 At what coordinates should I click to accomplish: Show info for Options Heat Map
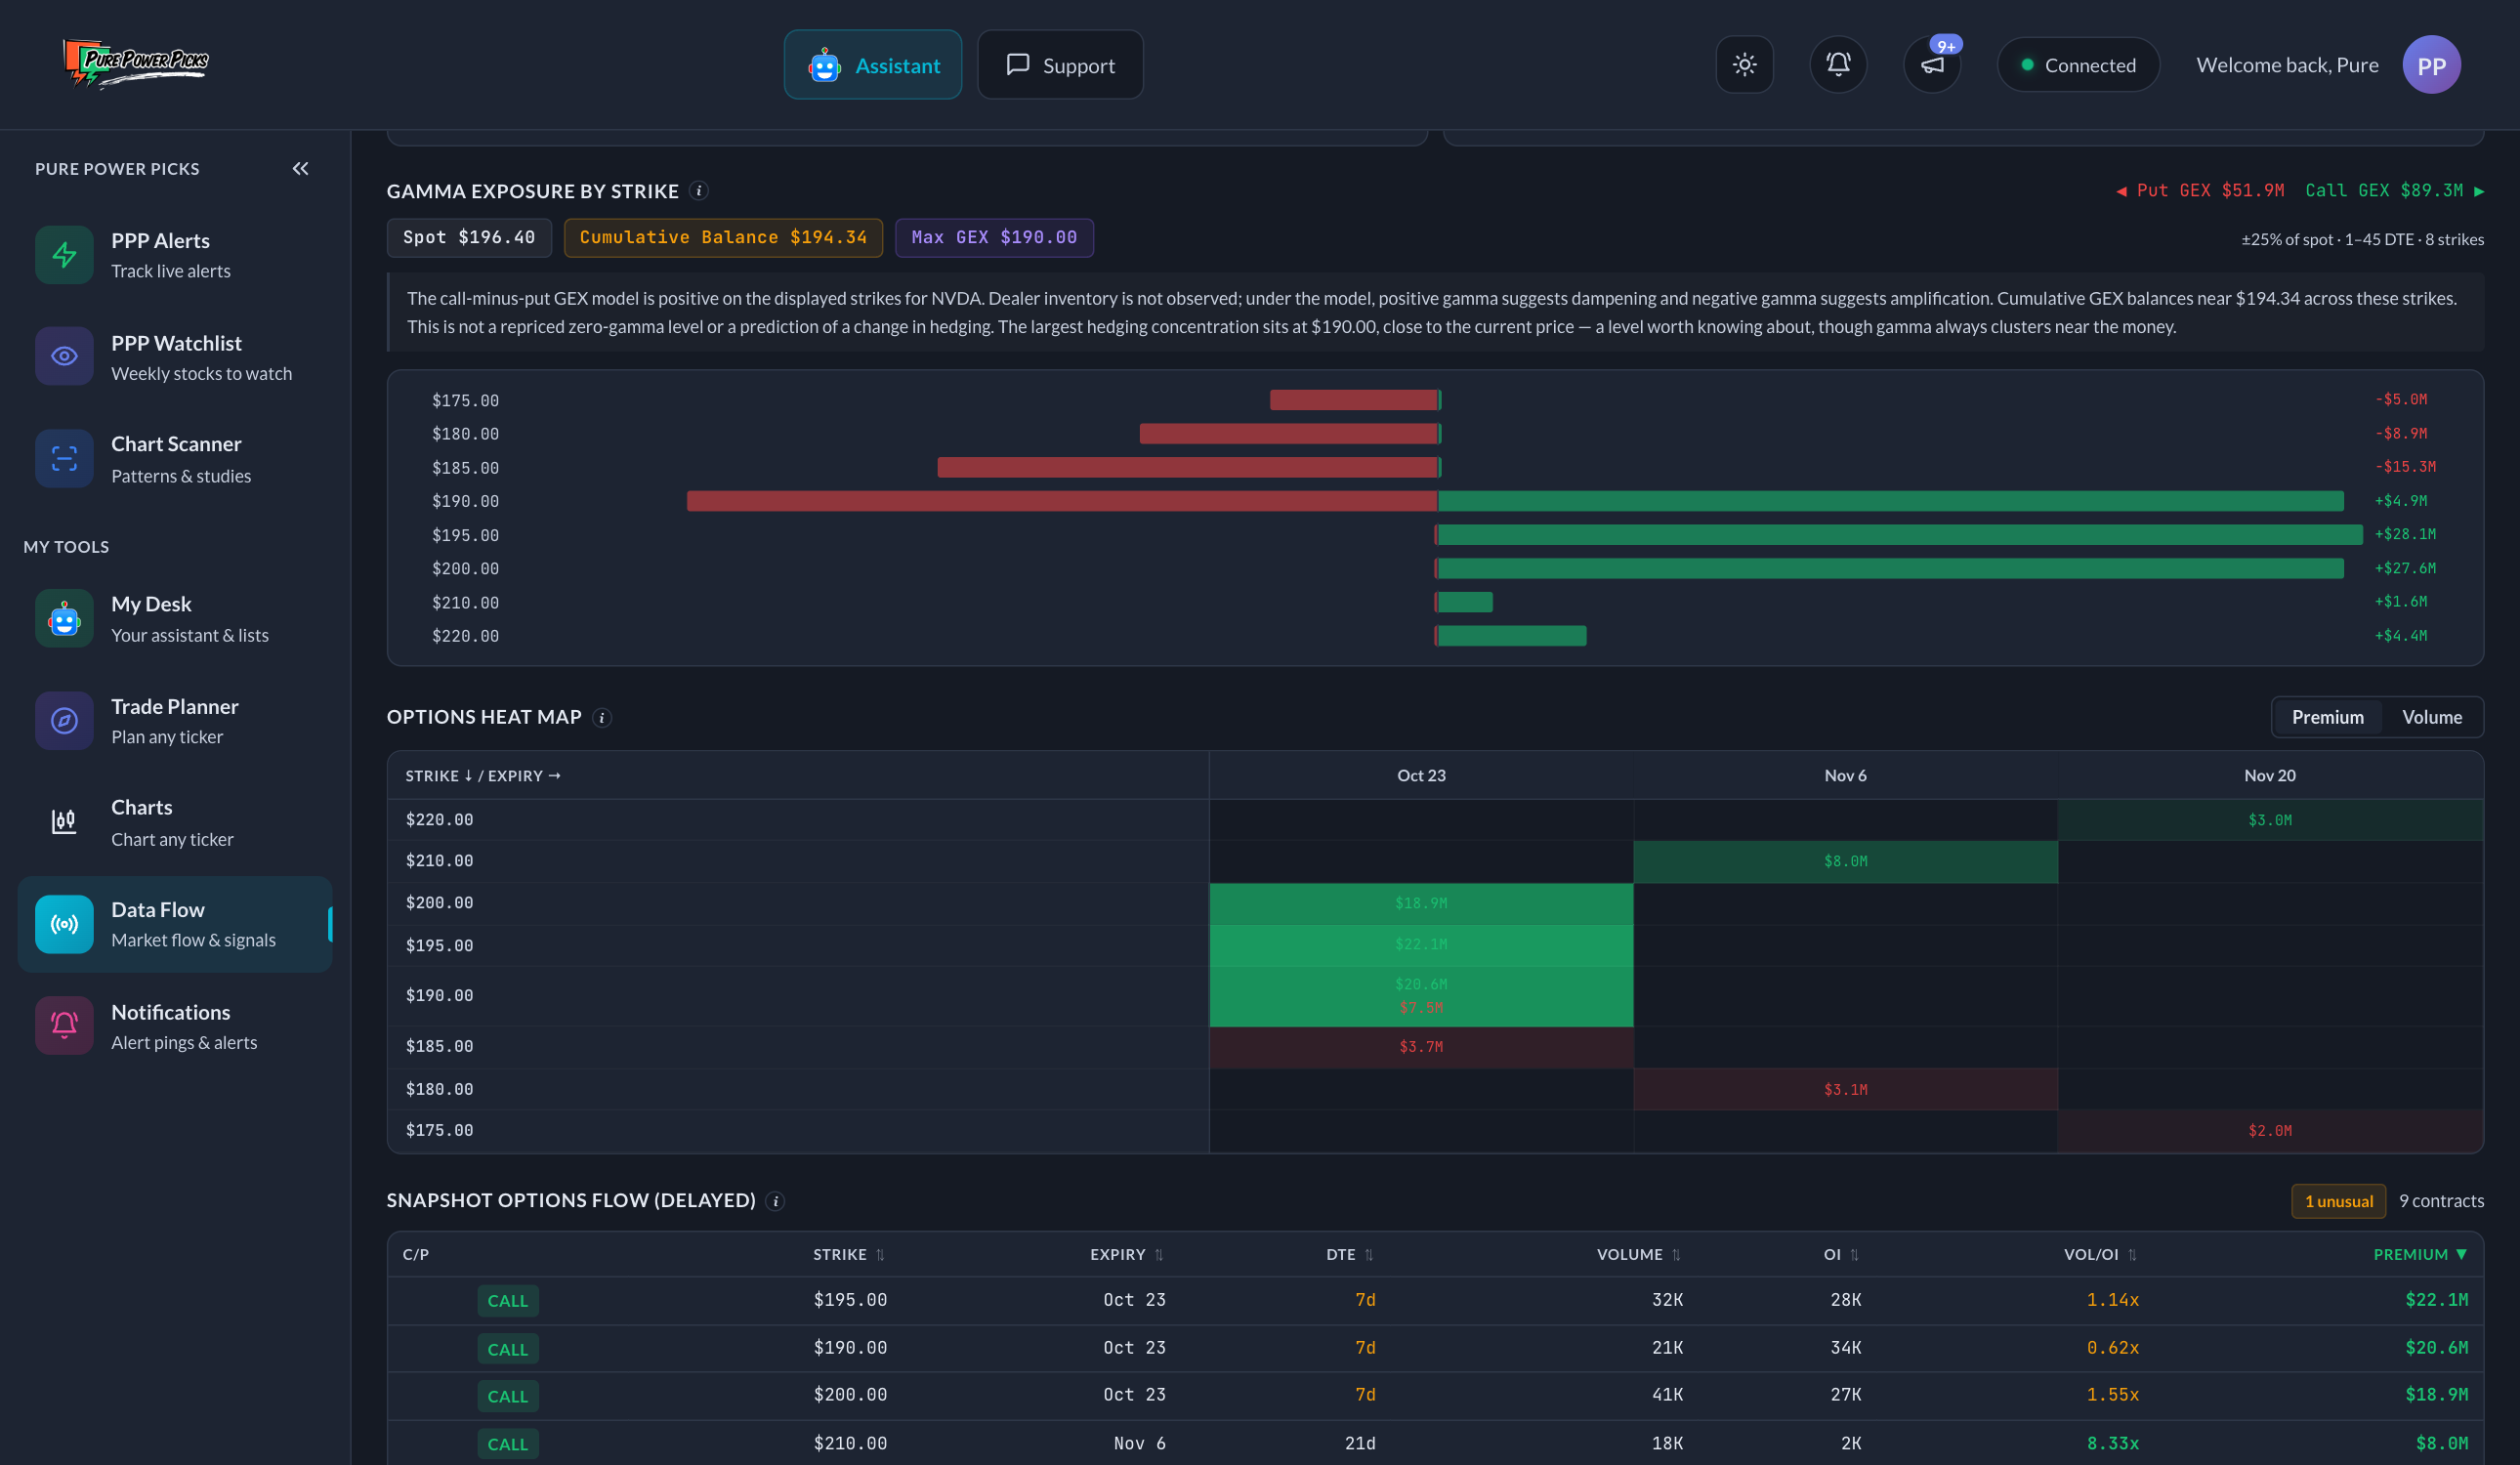pyautogui.click(x=602, y=718)
